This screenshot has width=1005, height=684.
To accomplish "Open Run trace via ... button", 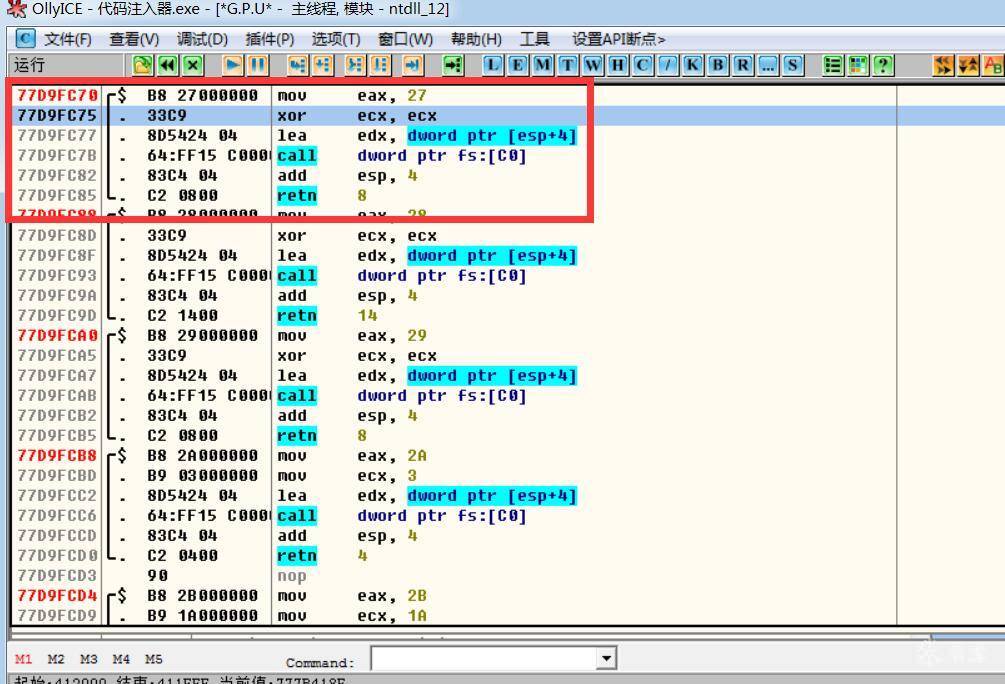I will click(x=768, y=65).
